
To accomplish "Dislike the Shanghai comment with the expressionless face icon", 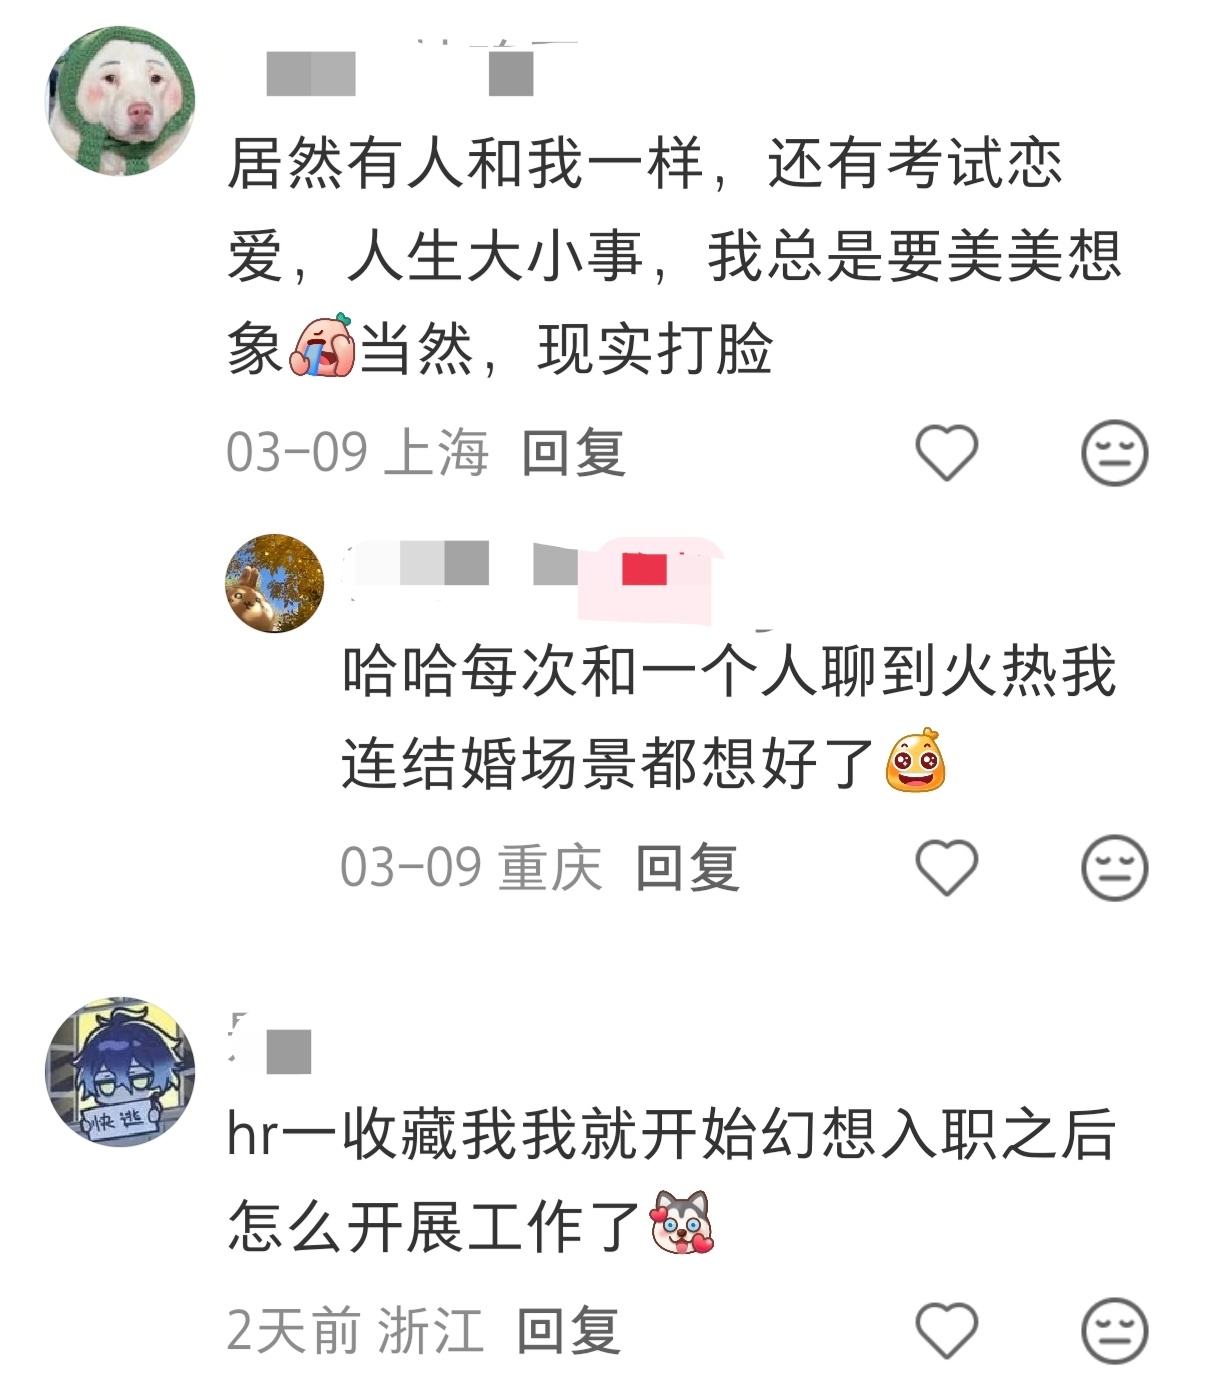I will pyautogui.click(x=1114, y=452).
